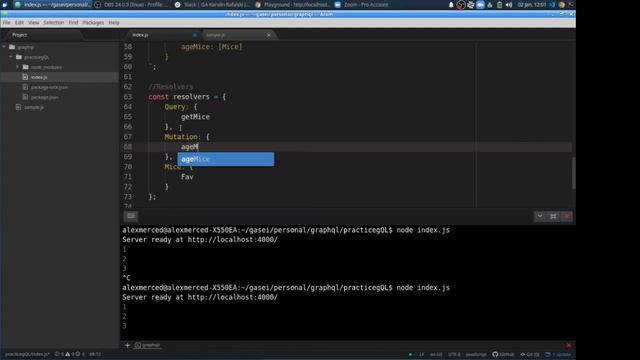Screen dimensions: 640x360
Task: Select the graphql terminal tab in status bar
Action: pos(148,345)
